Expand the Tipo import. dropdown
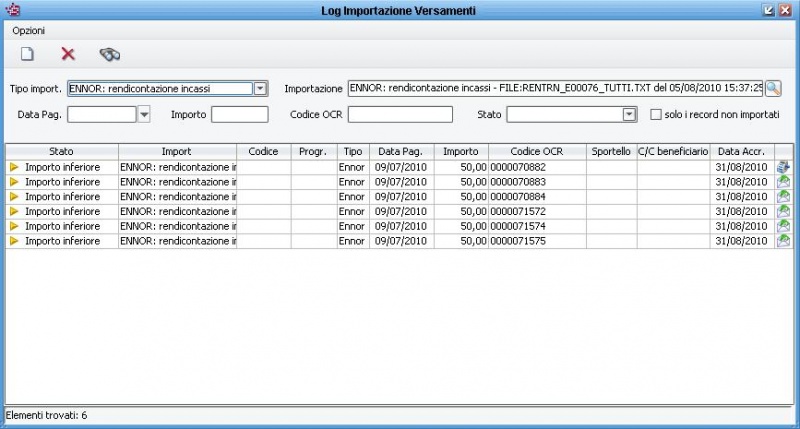Image resolution: width=800 pixels, height=429 pixels. (x=260, y=88)
